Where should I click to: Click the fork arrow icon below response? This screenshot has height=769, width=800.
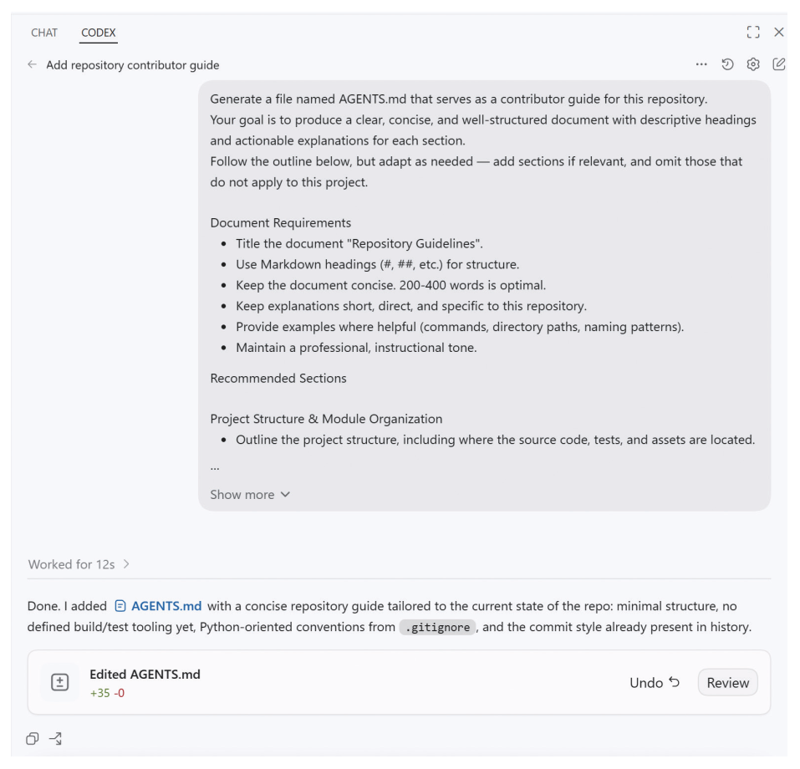pos(56,738)
